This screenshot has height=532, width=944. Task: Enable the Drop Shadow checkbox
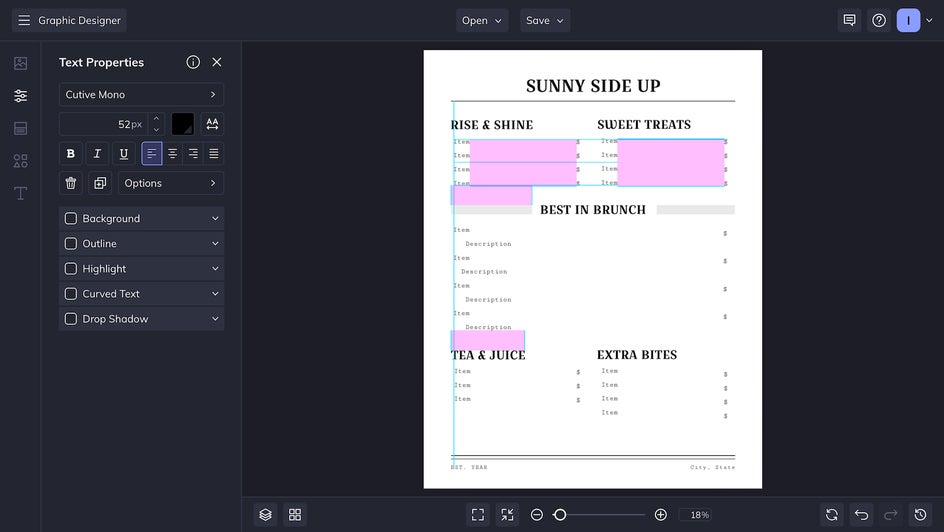71,319
